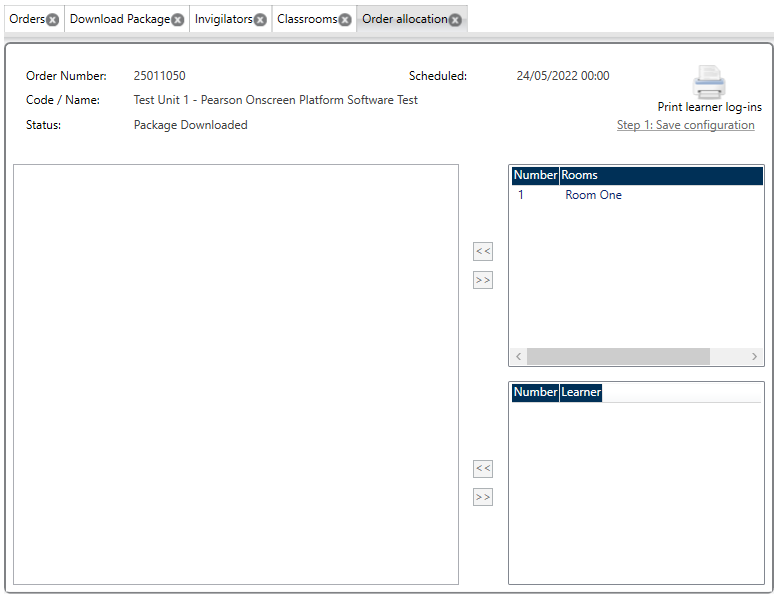Switch to the Invigilators tab
The image size is (777, 598).
click(x=223, y=19)
